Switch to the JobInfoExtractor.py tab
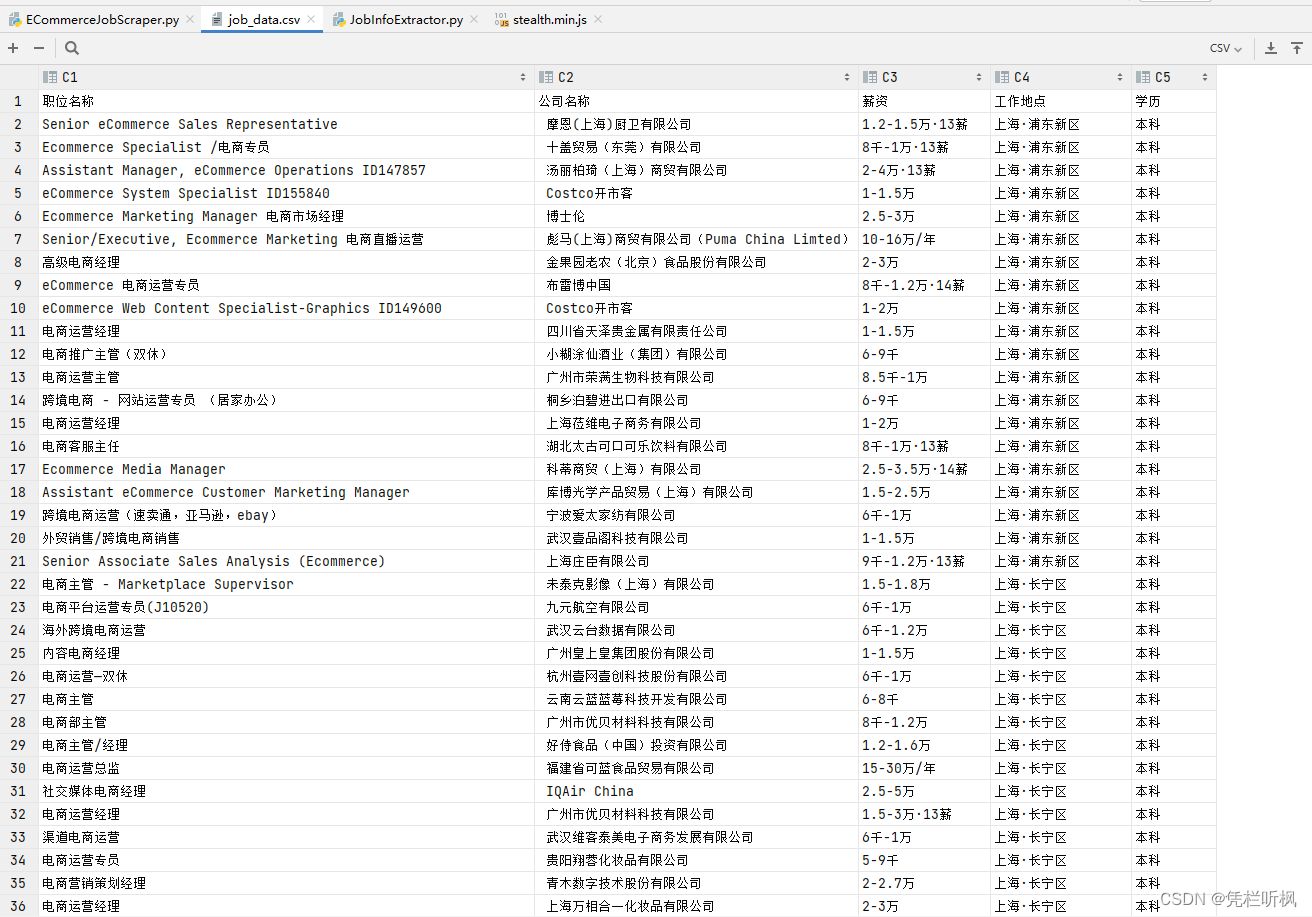Image resolution: width=1312 pixels, height=917 pixels. (404, 20)
